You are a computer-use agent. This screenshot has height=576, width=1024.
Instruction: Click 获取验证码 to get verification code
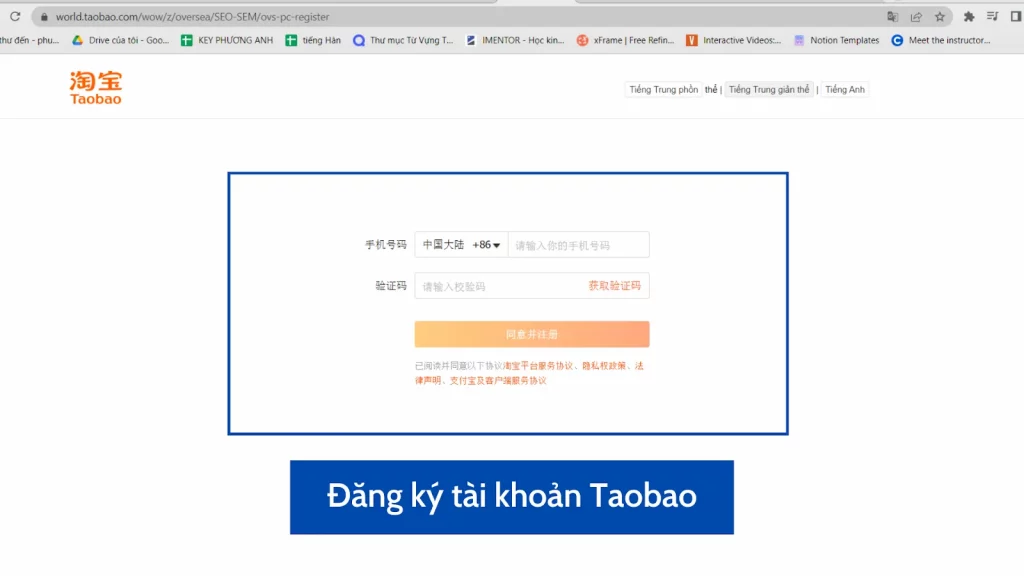(615, 286)
